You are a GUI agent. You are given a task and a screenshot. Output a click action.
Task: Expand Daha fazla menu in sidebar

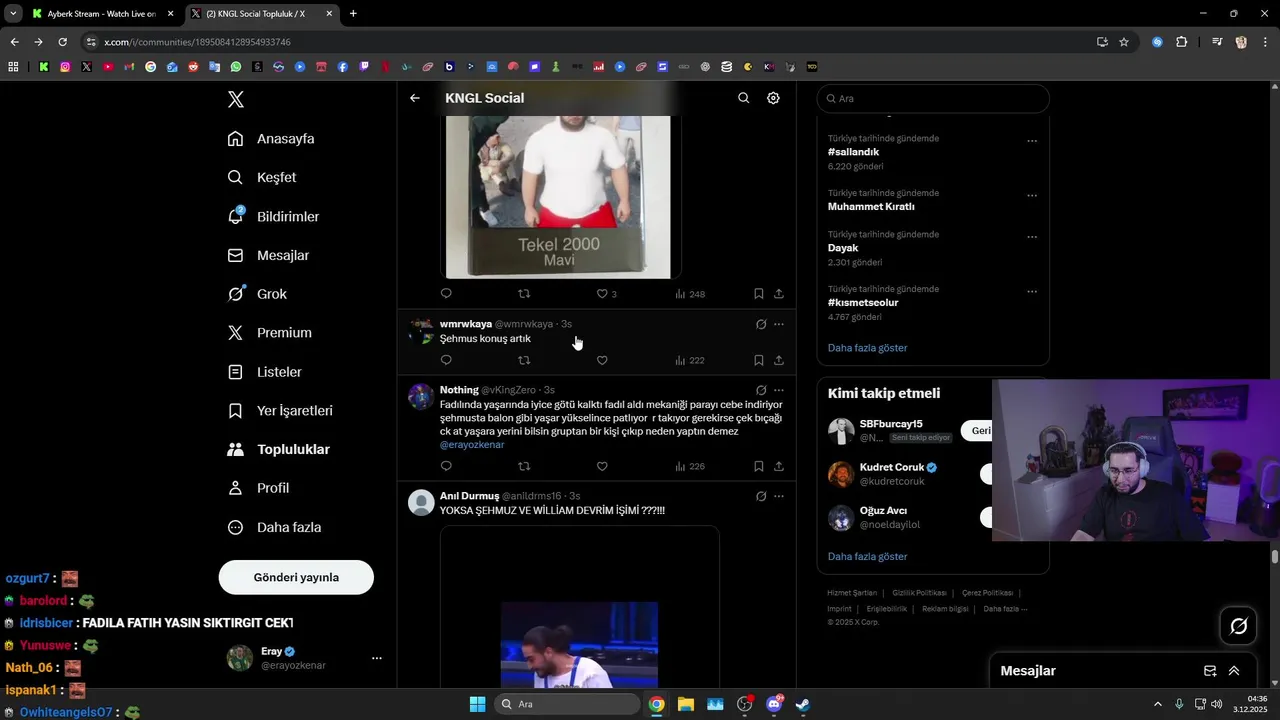(x=274, y=527)
